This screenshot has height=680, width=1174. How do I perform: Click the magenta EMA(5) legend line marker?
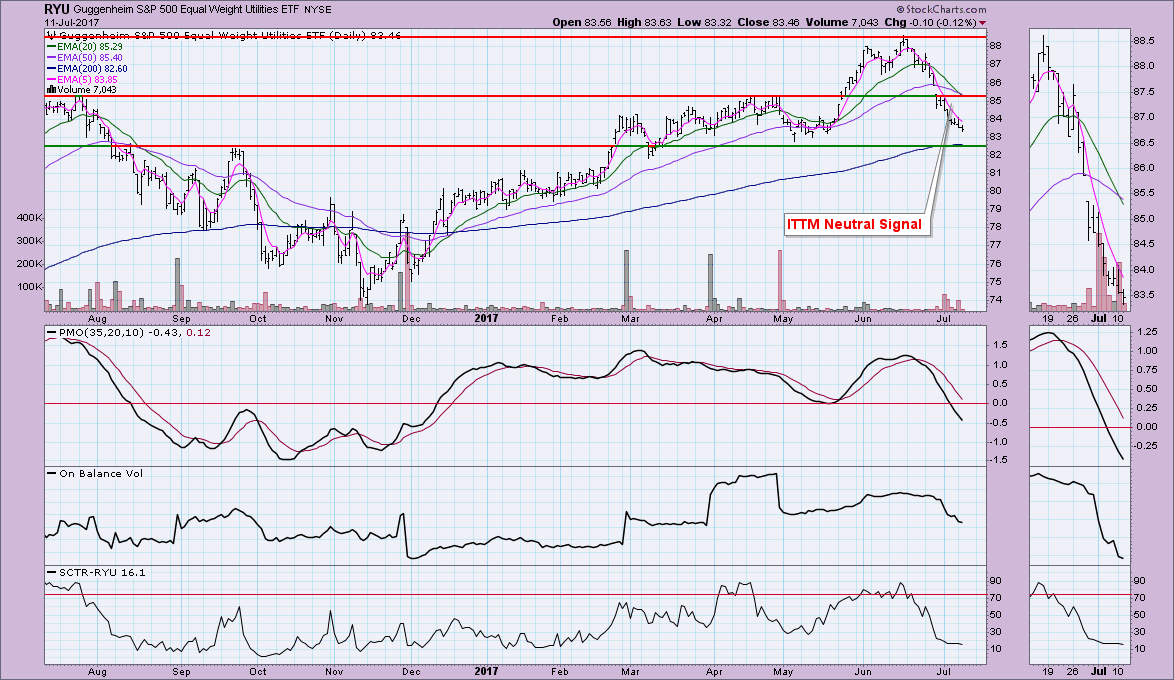(52, 80)
